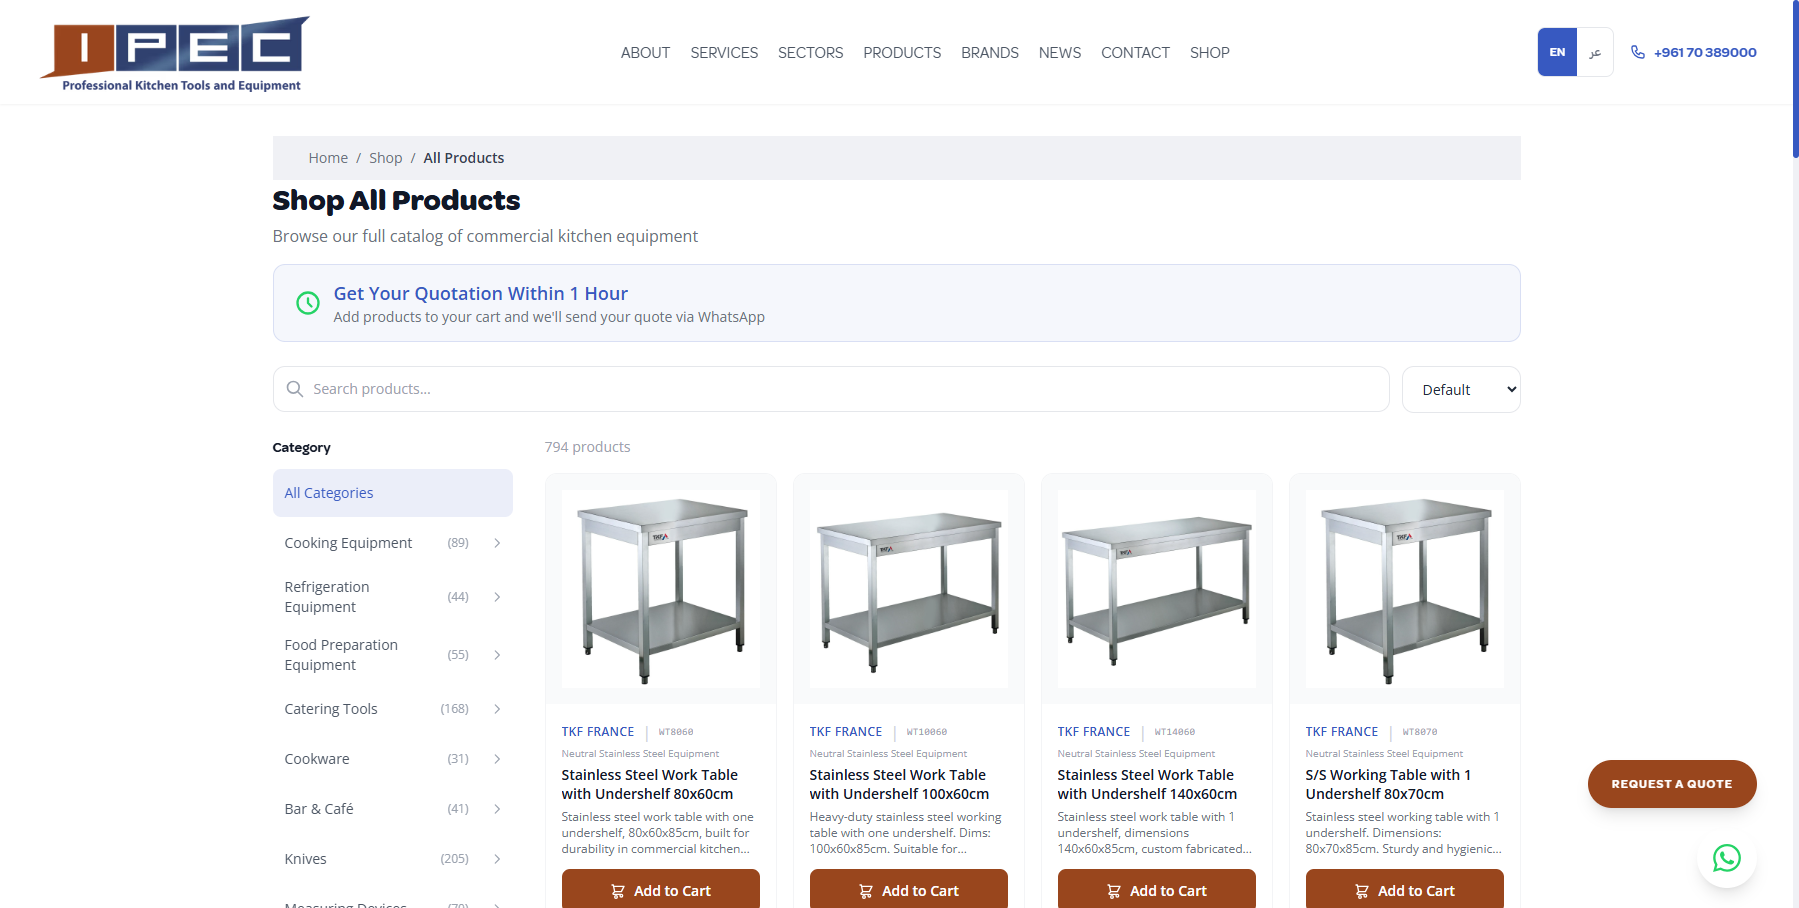Click the search magnifier icon in search bar
This screenshot has width=1799, height=908.
pyautogui.click(x=295, y=389)
